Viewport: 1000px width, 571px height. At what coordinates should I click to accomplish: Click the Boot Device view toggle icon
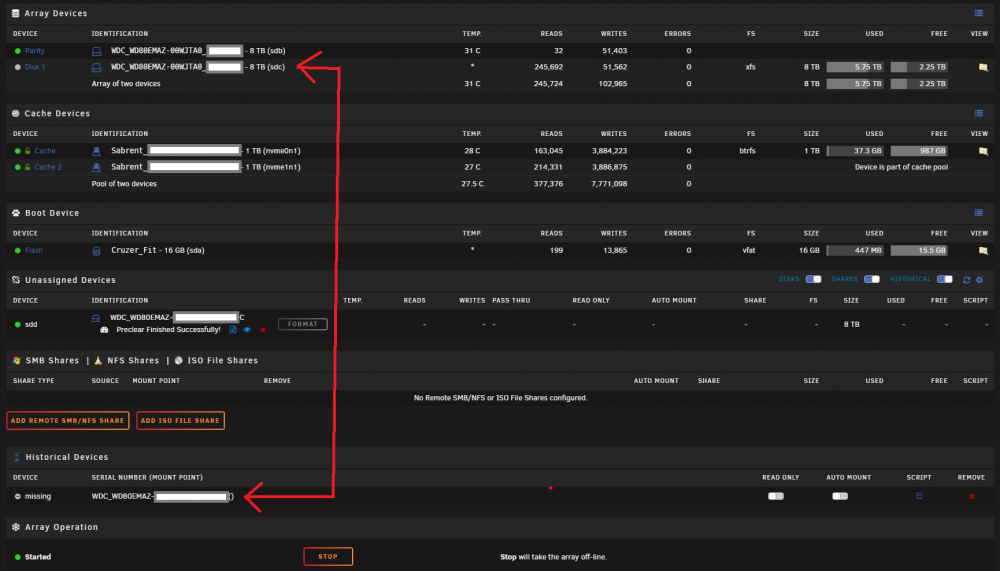978,212
